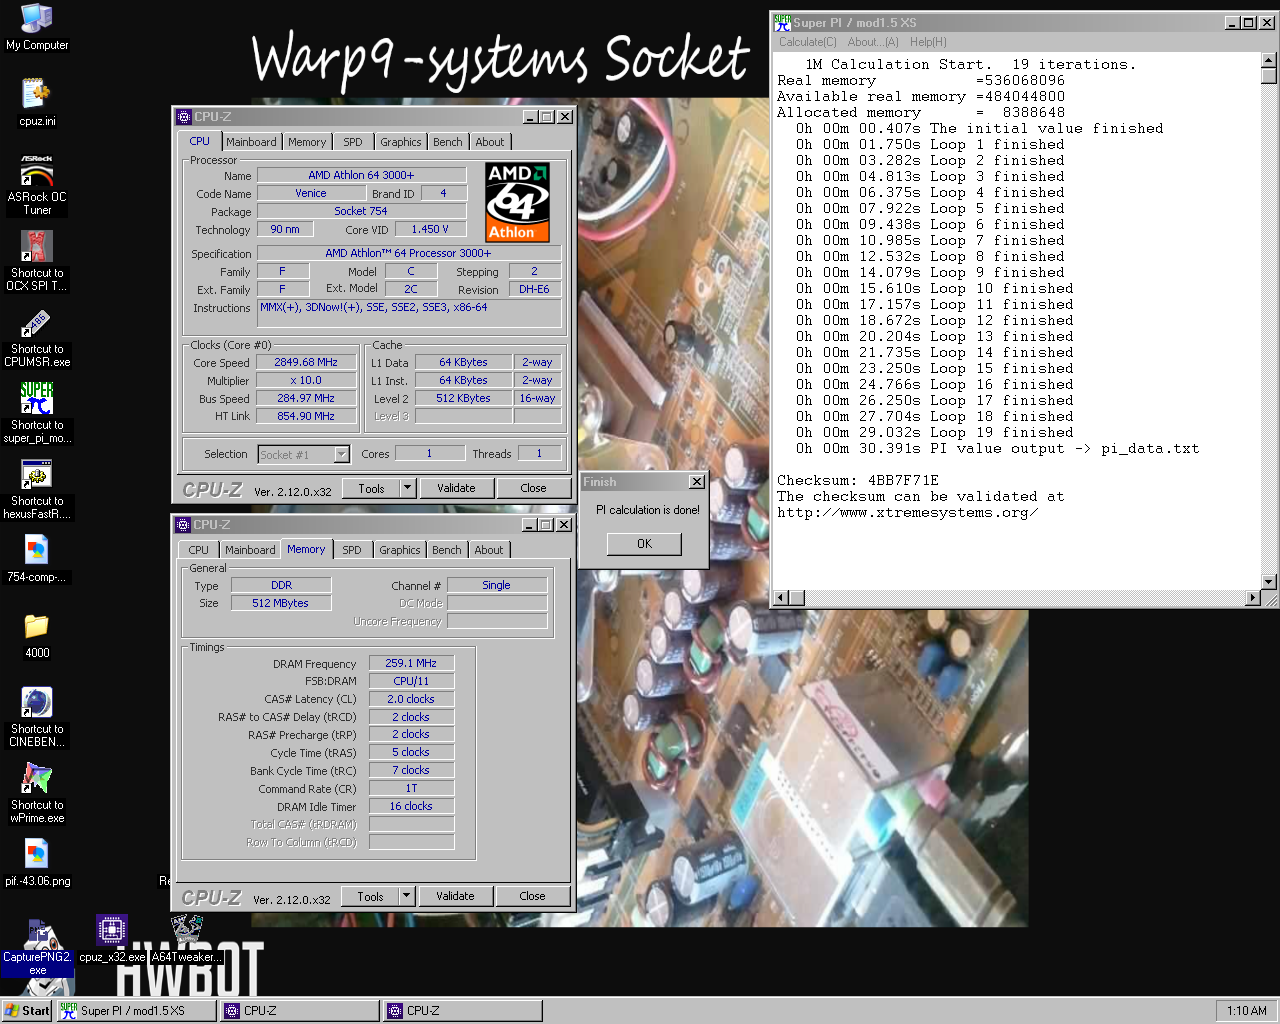This screenshot has width=1280, height=1024.
Task: Open About menu in Super PI
Action: point(873,42)
